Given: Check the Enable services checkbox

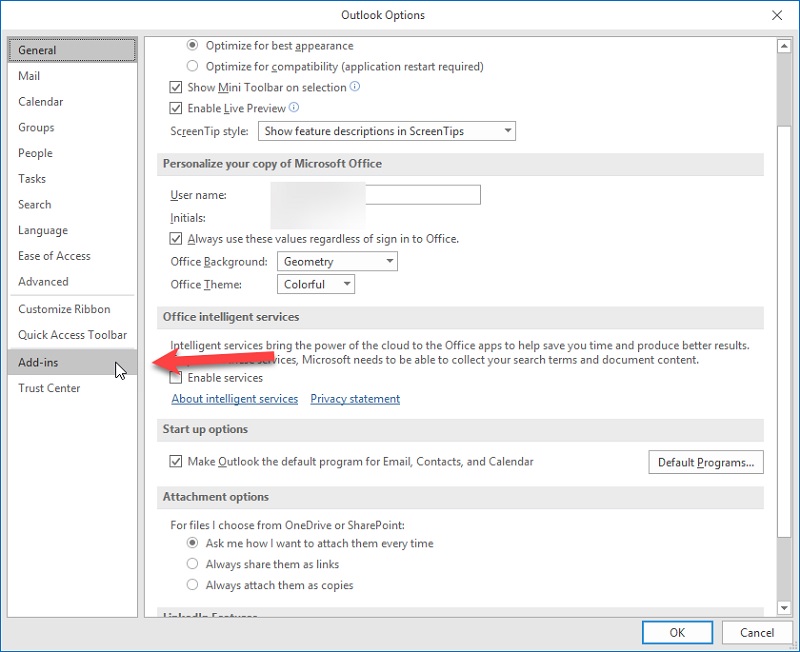Looking at the screenshot, I should coord(177,378).
